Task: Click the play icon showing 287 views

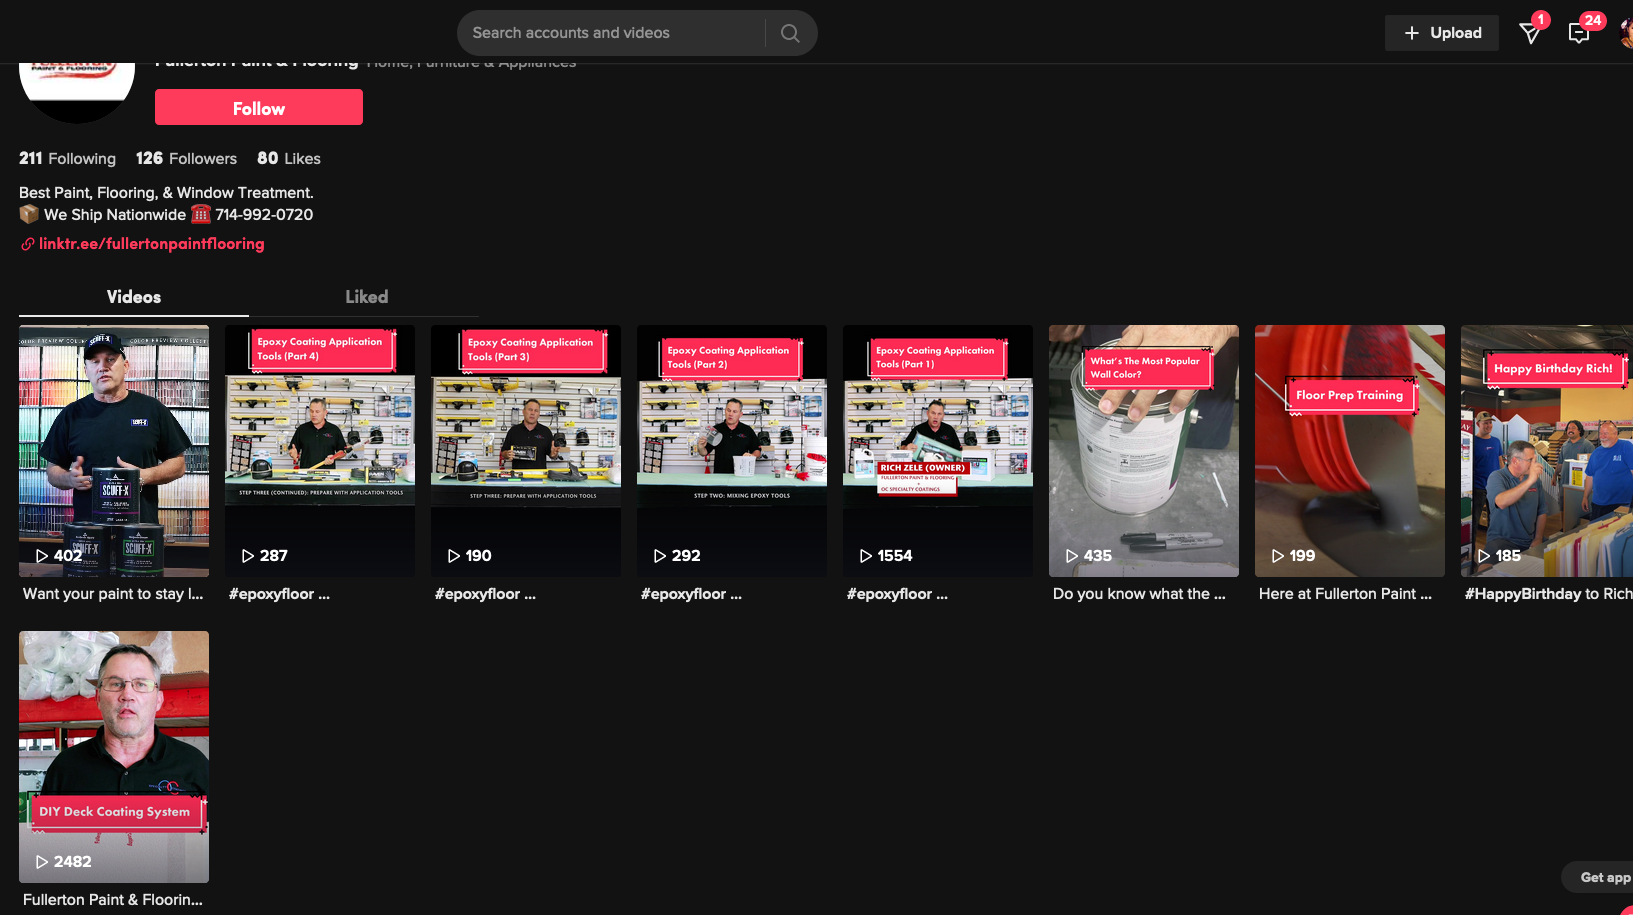Action: [248, 556]
